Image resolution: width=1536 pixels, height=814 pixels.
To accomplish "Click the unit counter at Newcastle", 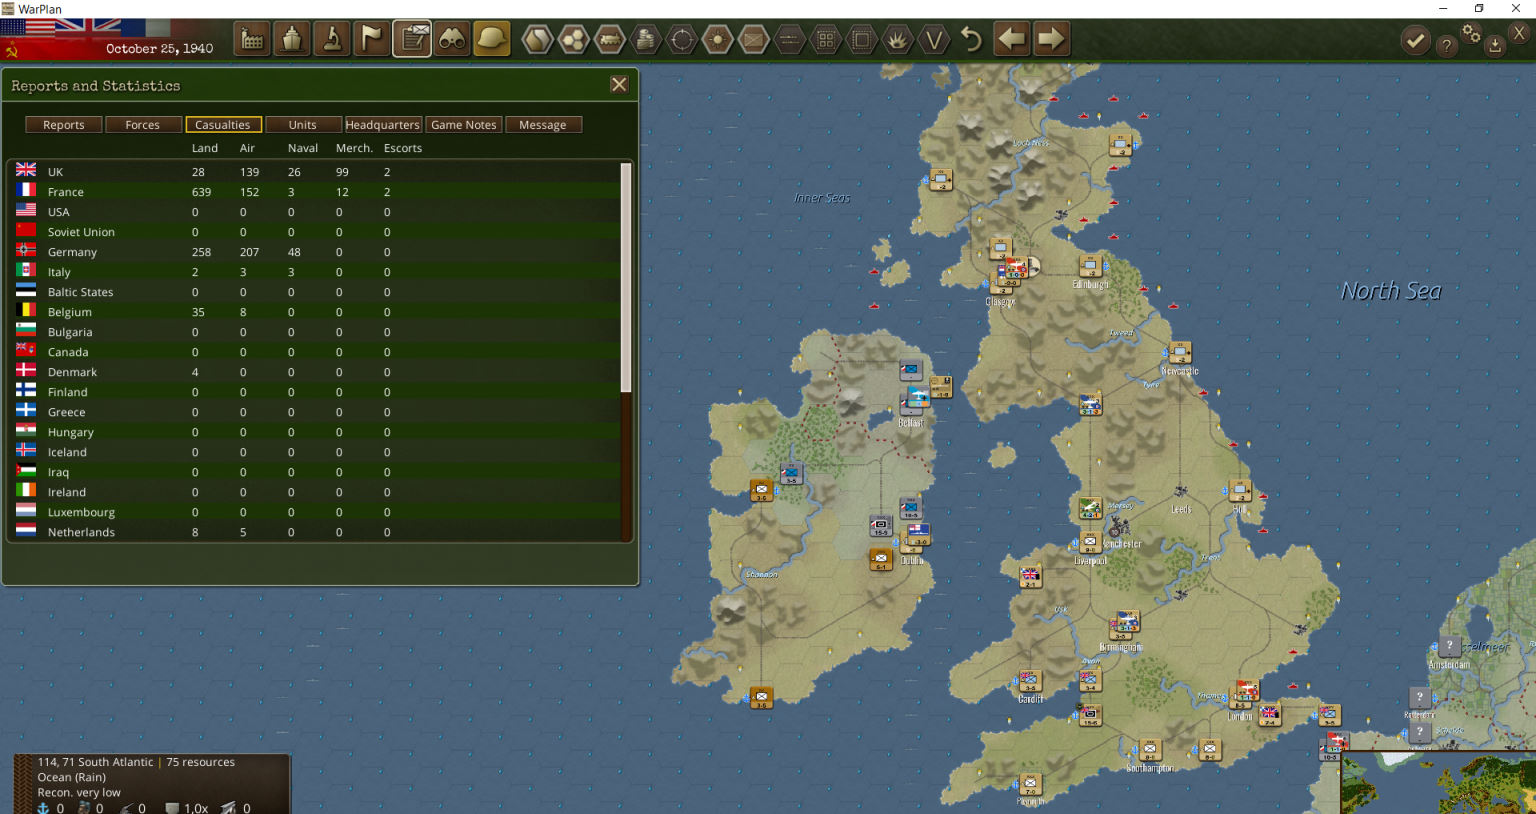I will tap(1180, 352).
